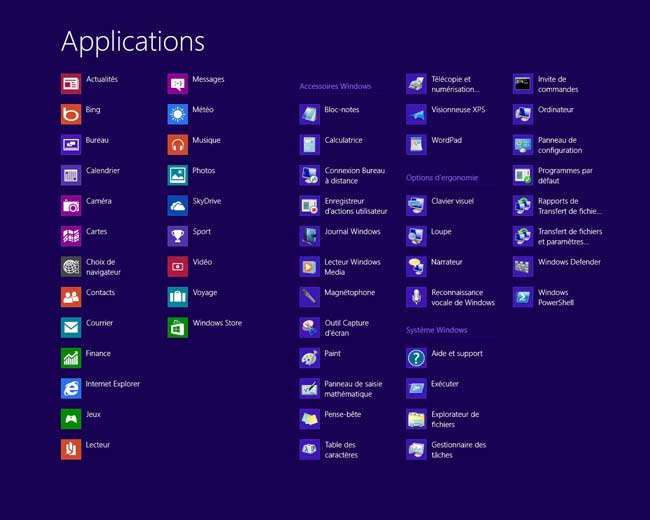Click the Programmes par défaut label
This screenshot has height=520, width=650.
click(x=565, y=175)
